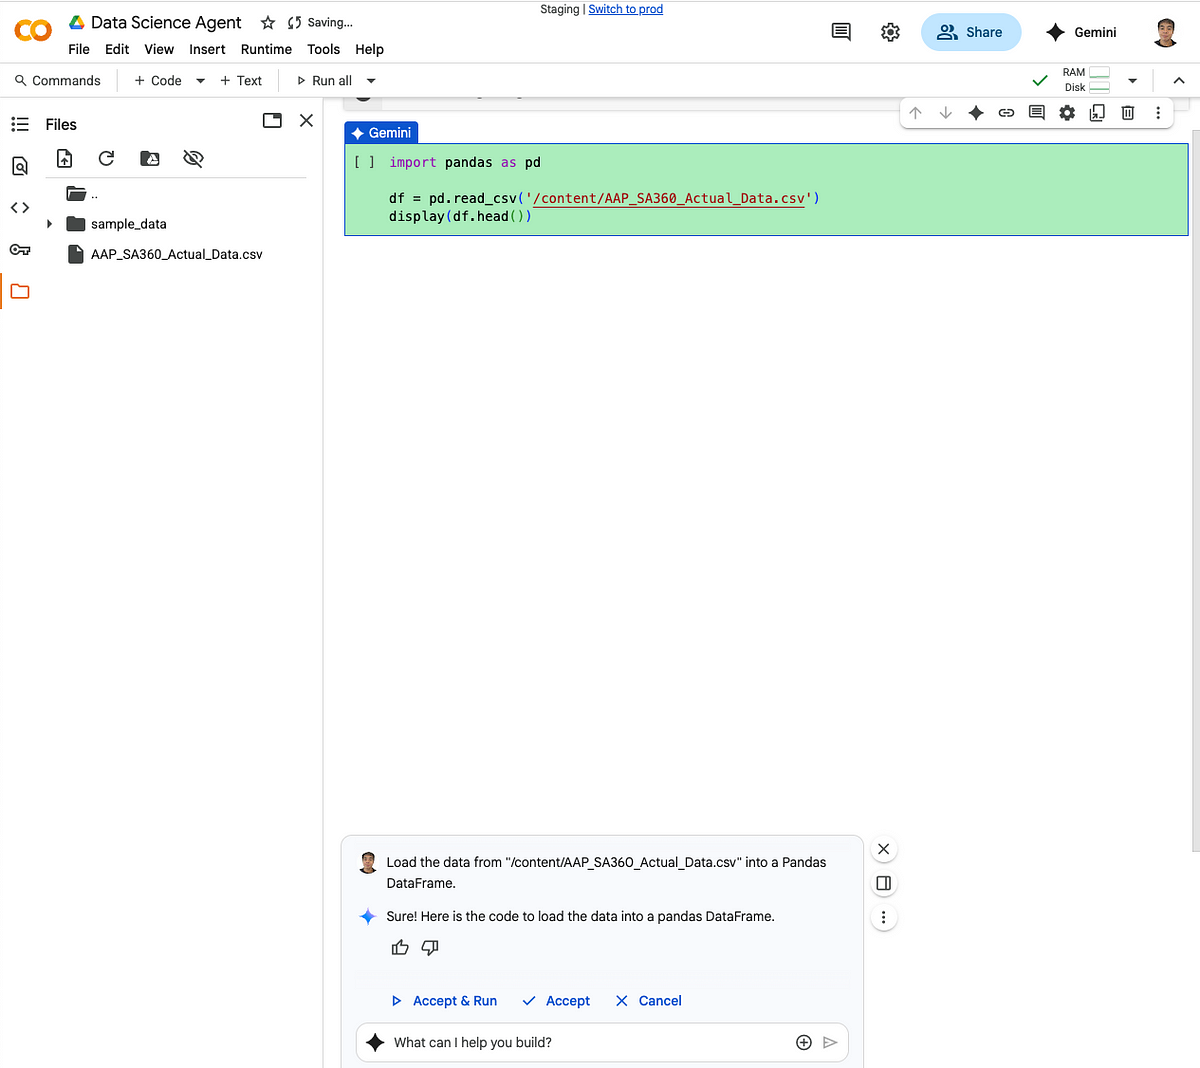Open the Insert menu
1200x1068 pixels.
pos(207,49)
